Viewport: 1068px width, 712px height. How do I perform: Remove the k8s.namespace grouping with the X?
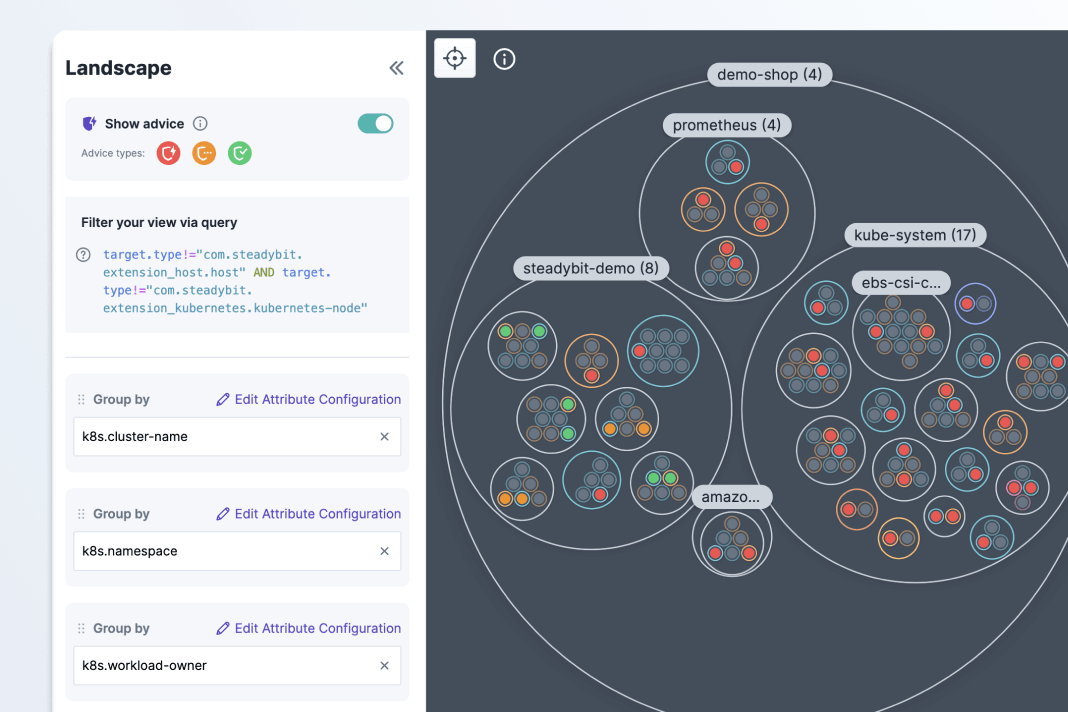coord(384,551)
